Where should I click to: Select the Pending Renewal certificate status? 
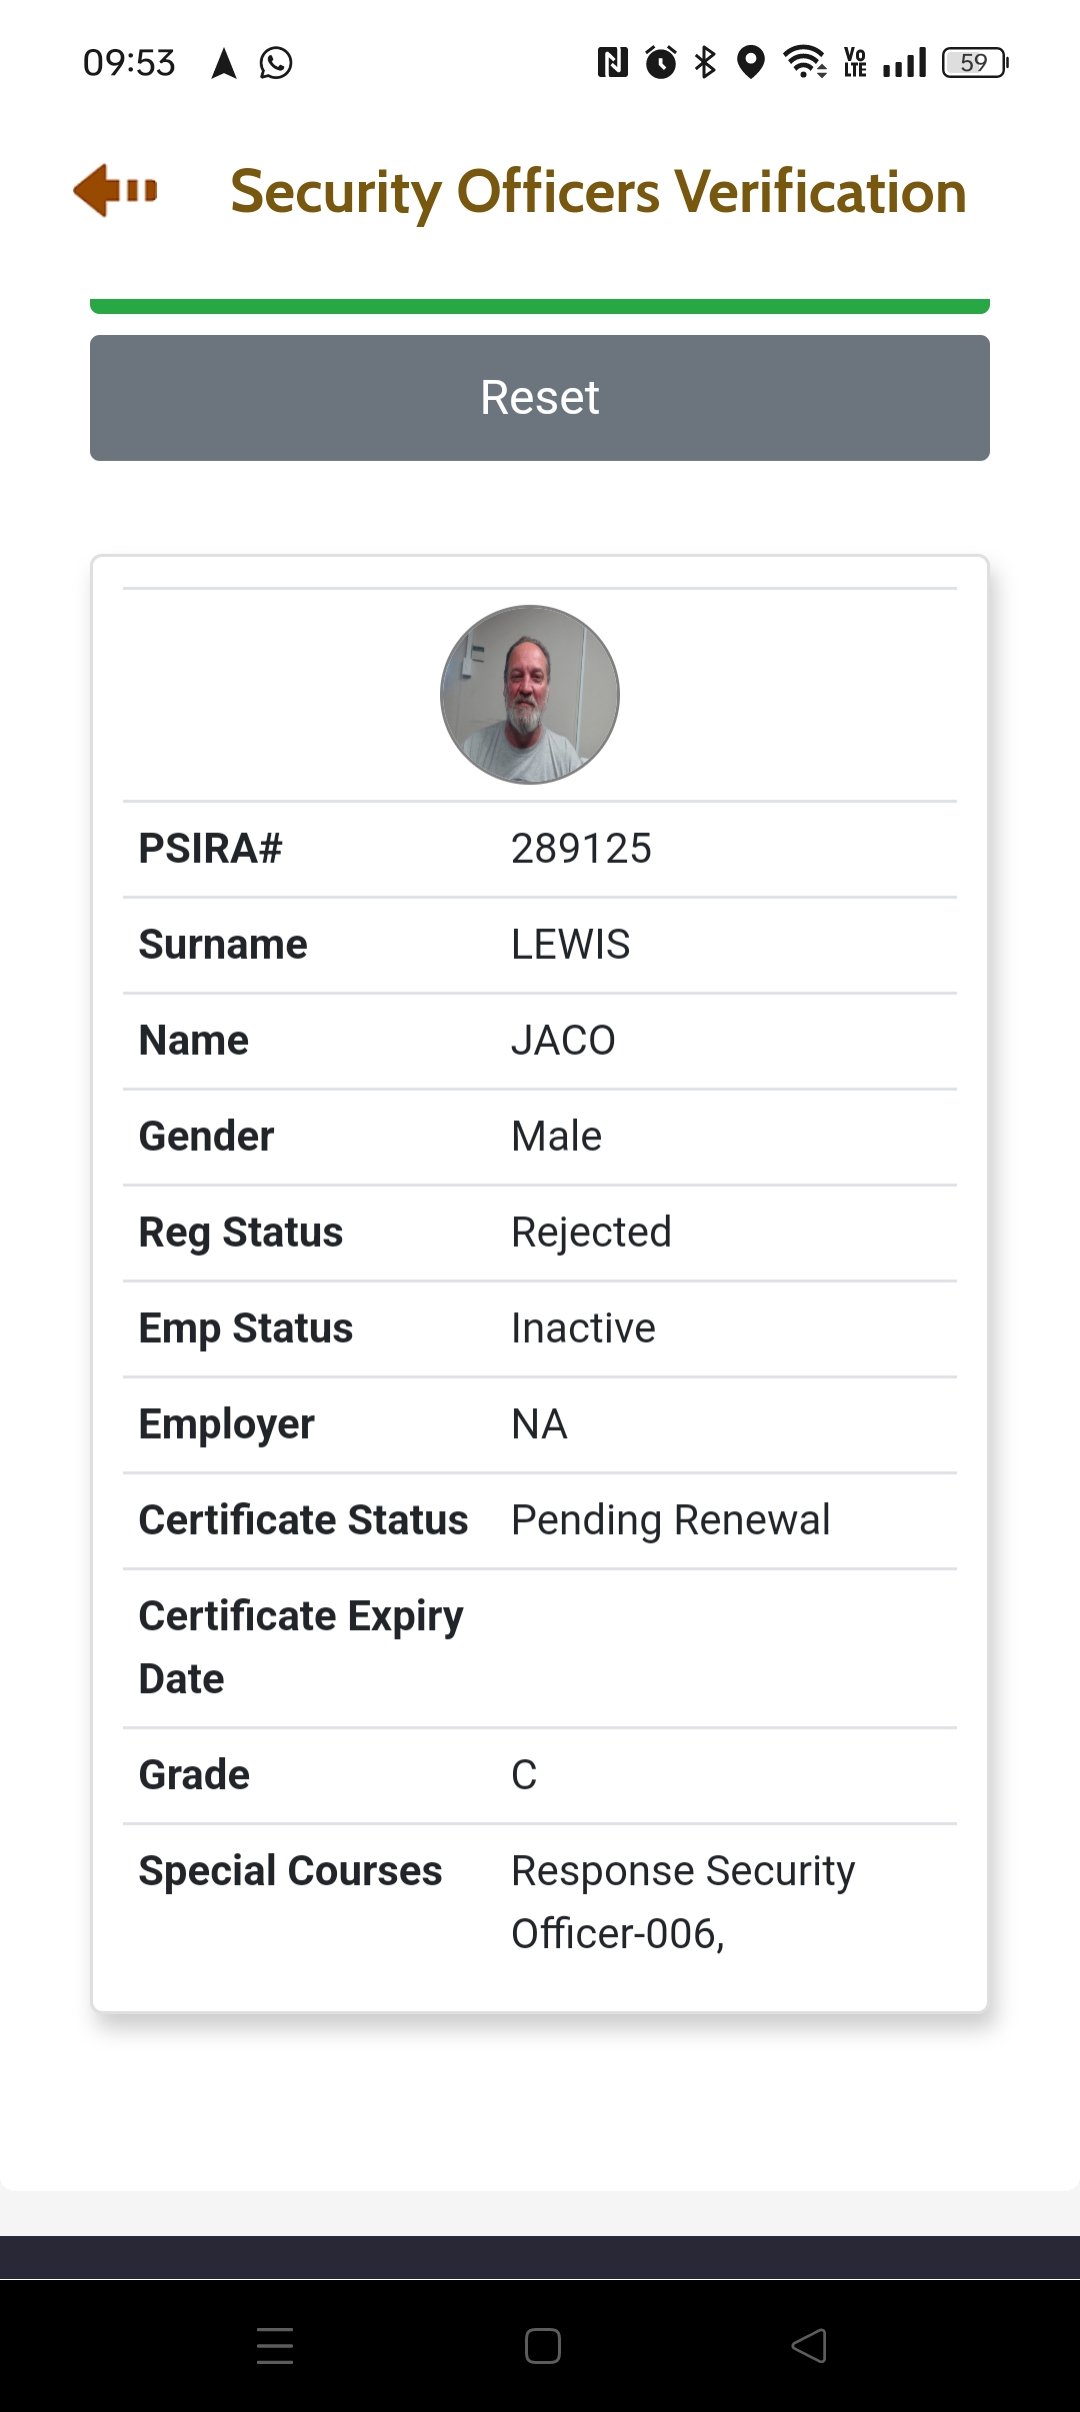tap(670, 1520)
